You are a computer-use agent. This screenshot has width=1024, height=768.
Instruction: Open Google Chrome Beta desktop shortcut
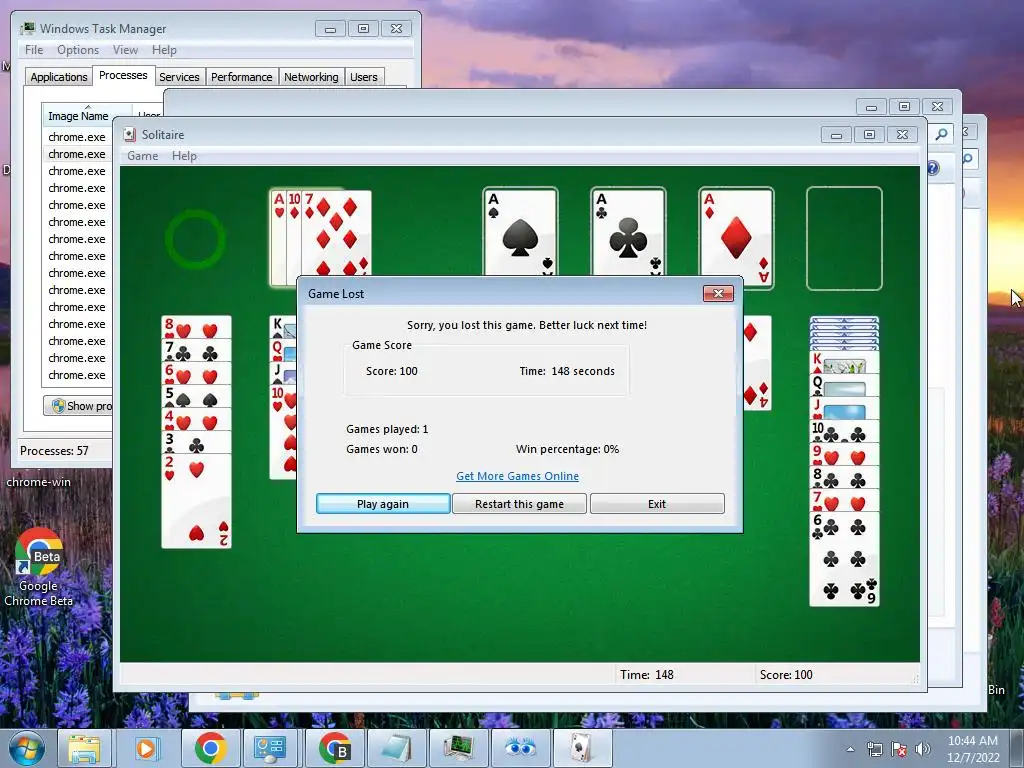[x=39, y=567]
